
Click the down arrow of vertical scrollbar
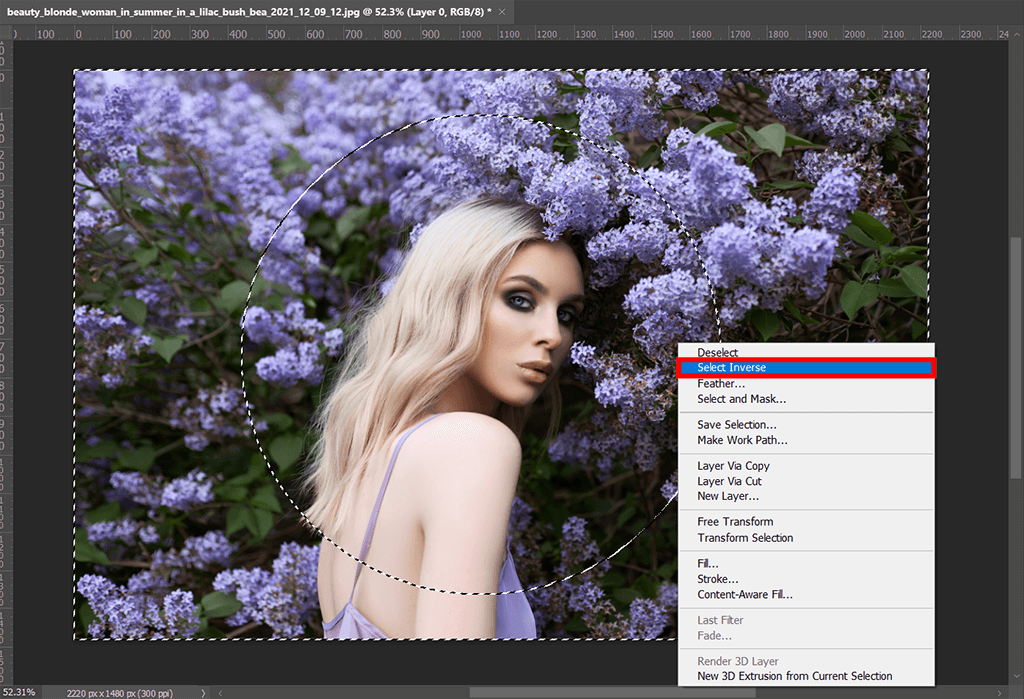[1016, 677]
